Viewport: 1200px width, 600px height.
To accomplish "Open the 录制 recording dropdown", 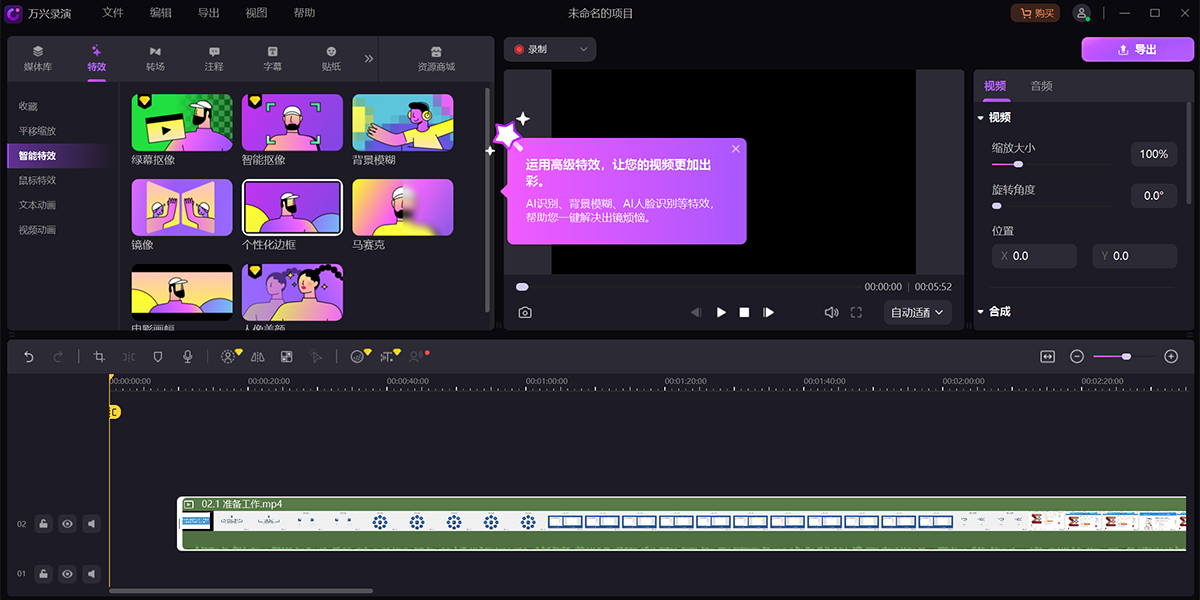I will click(549, 48).
